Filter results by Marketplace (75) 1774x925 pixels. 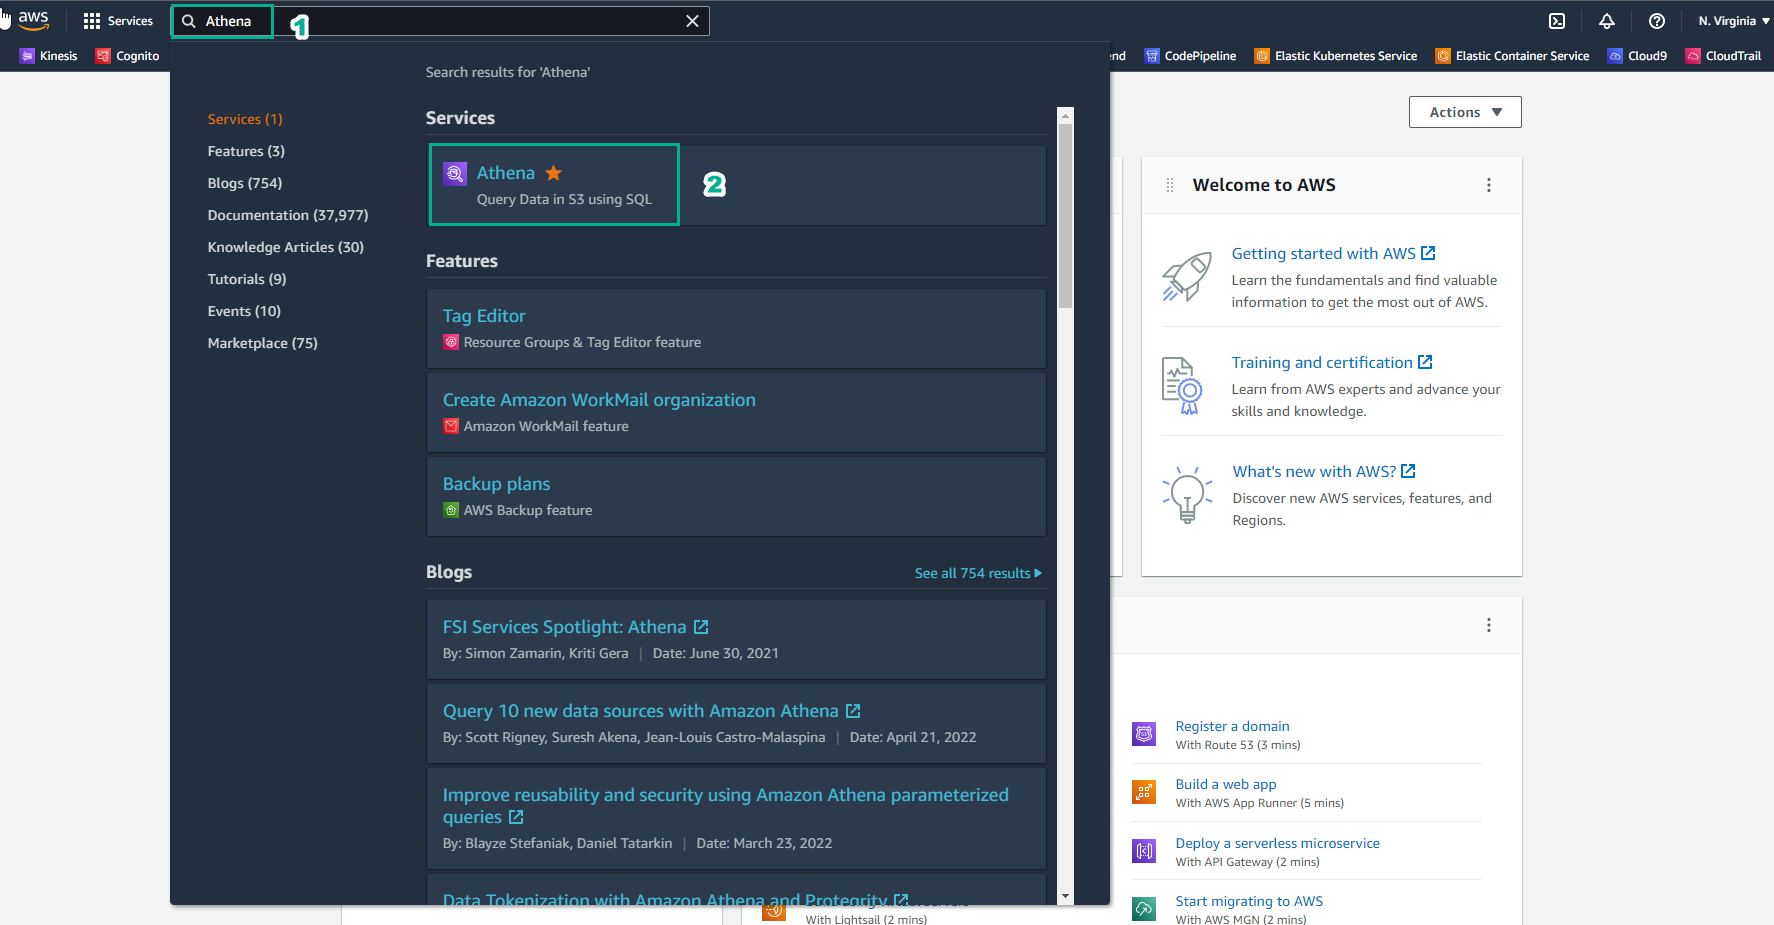coord(262,343)
